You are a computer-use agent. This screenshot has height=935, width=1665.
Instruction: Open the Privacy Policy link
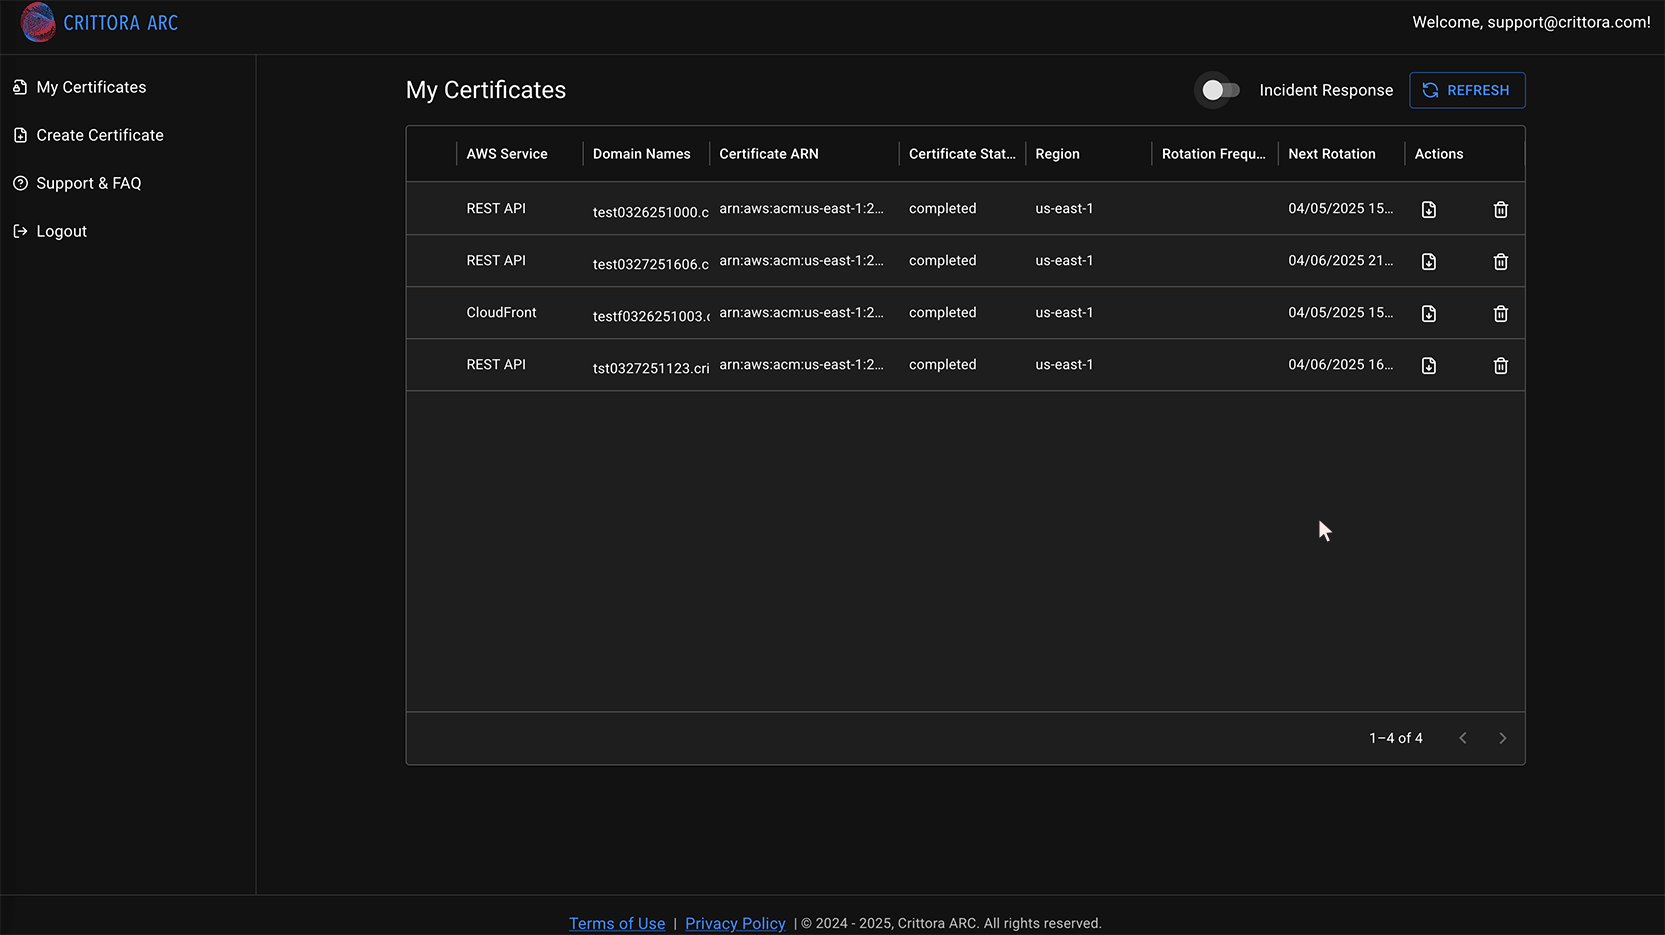click(735, 923)
